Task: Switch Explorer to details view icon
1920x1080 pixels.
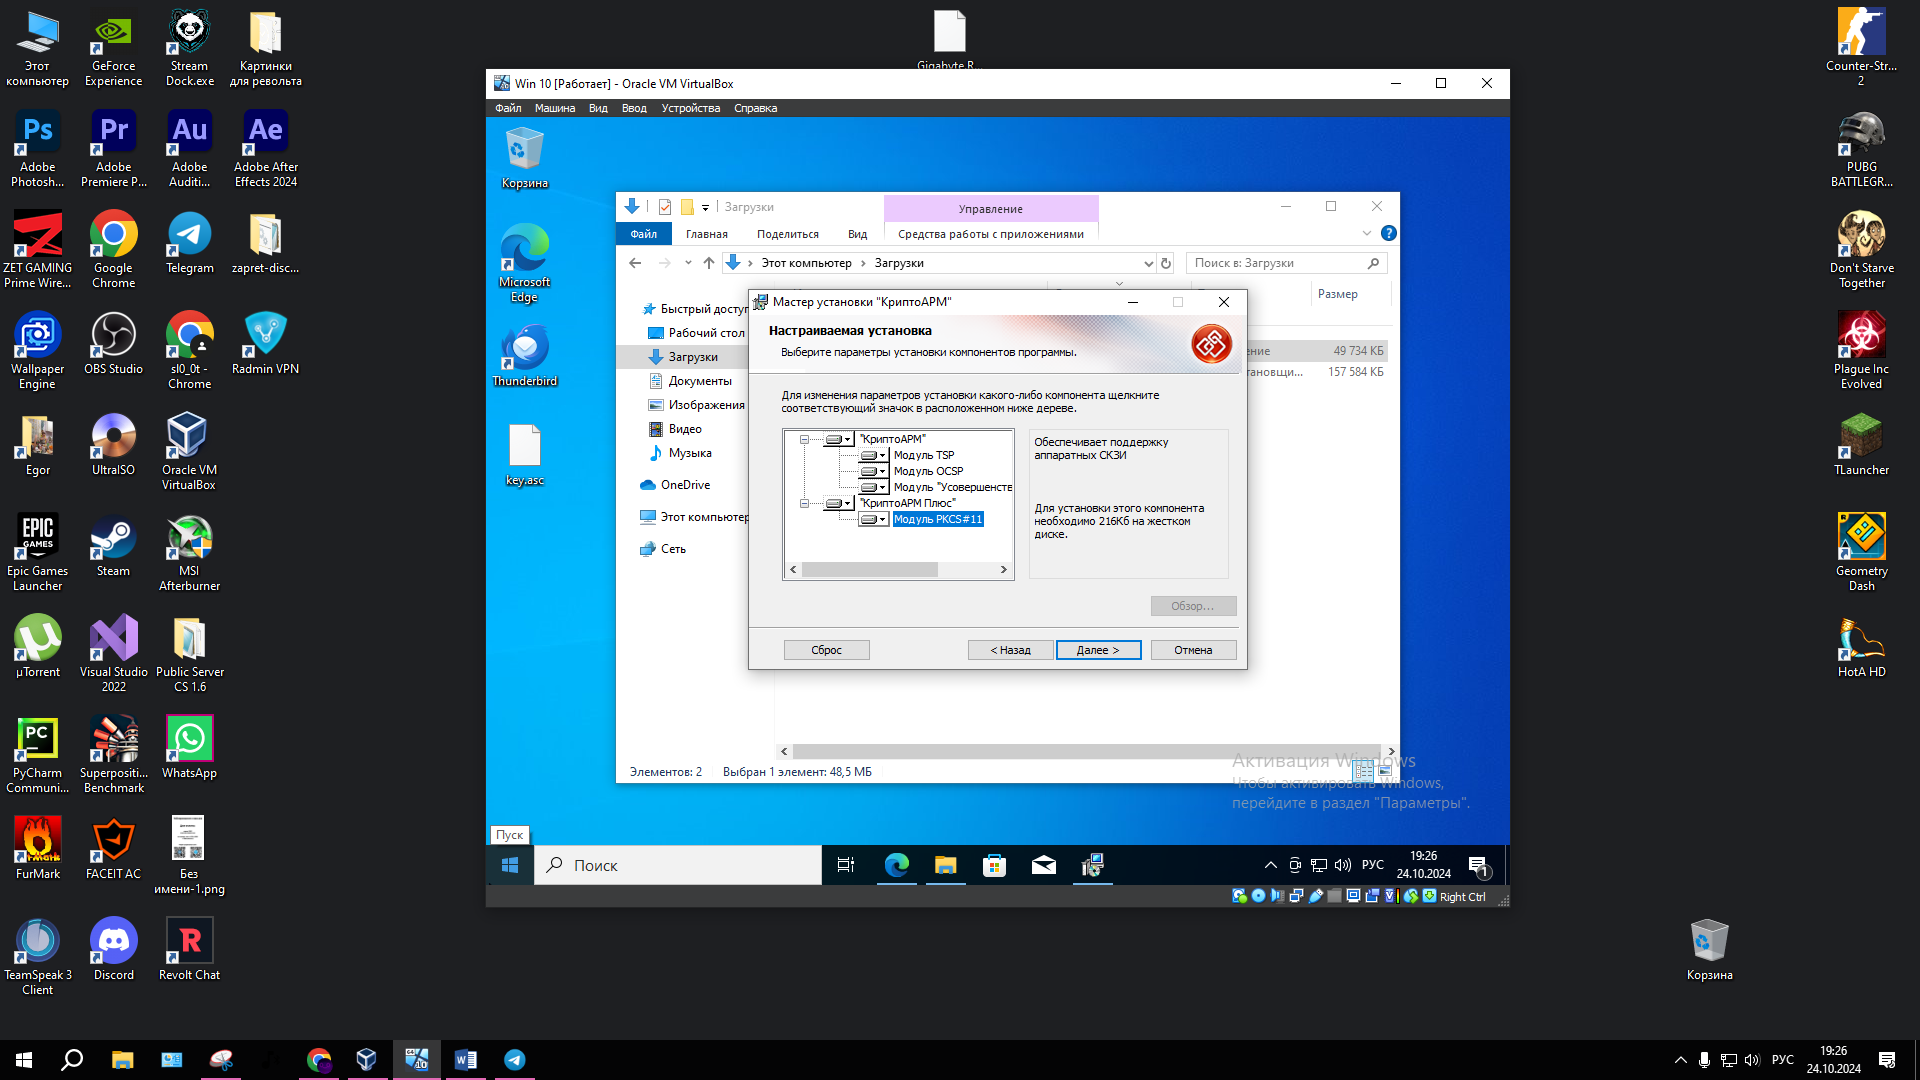Action: [1363, 771]
